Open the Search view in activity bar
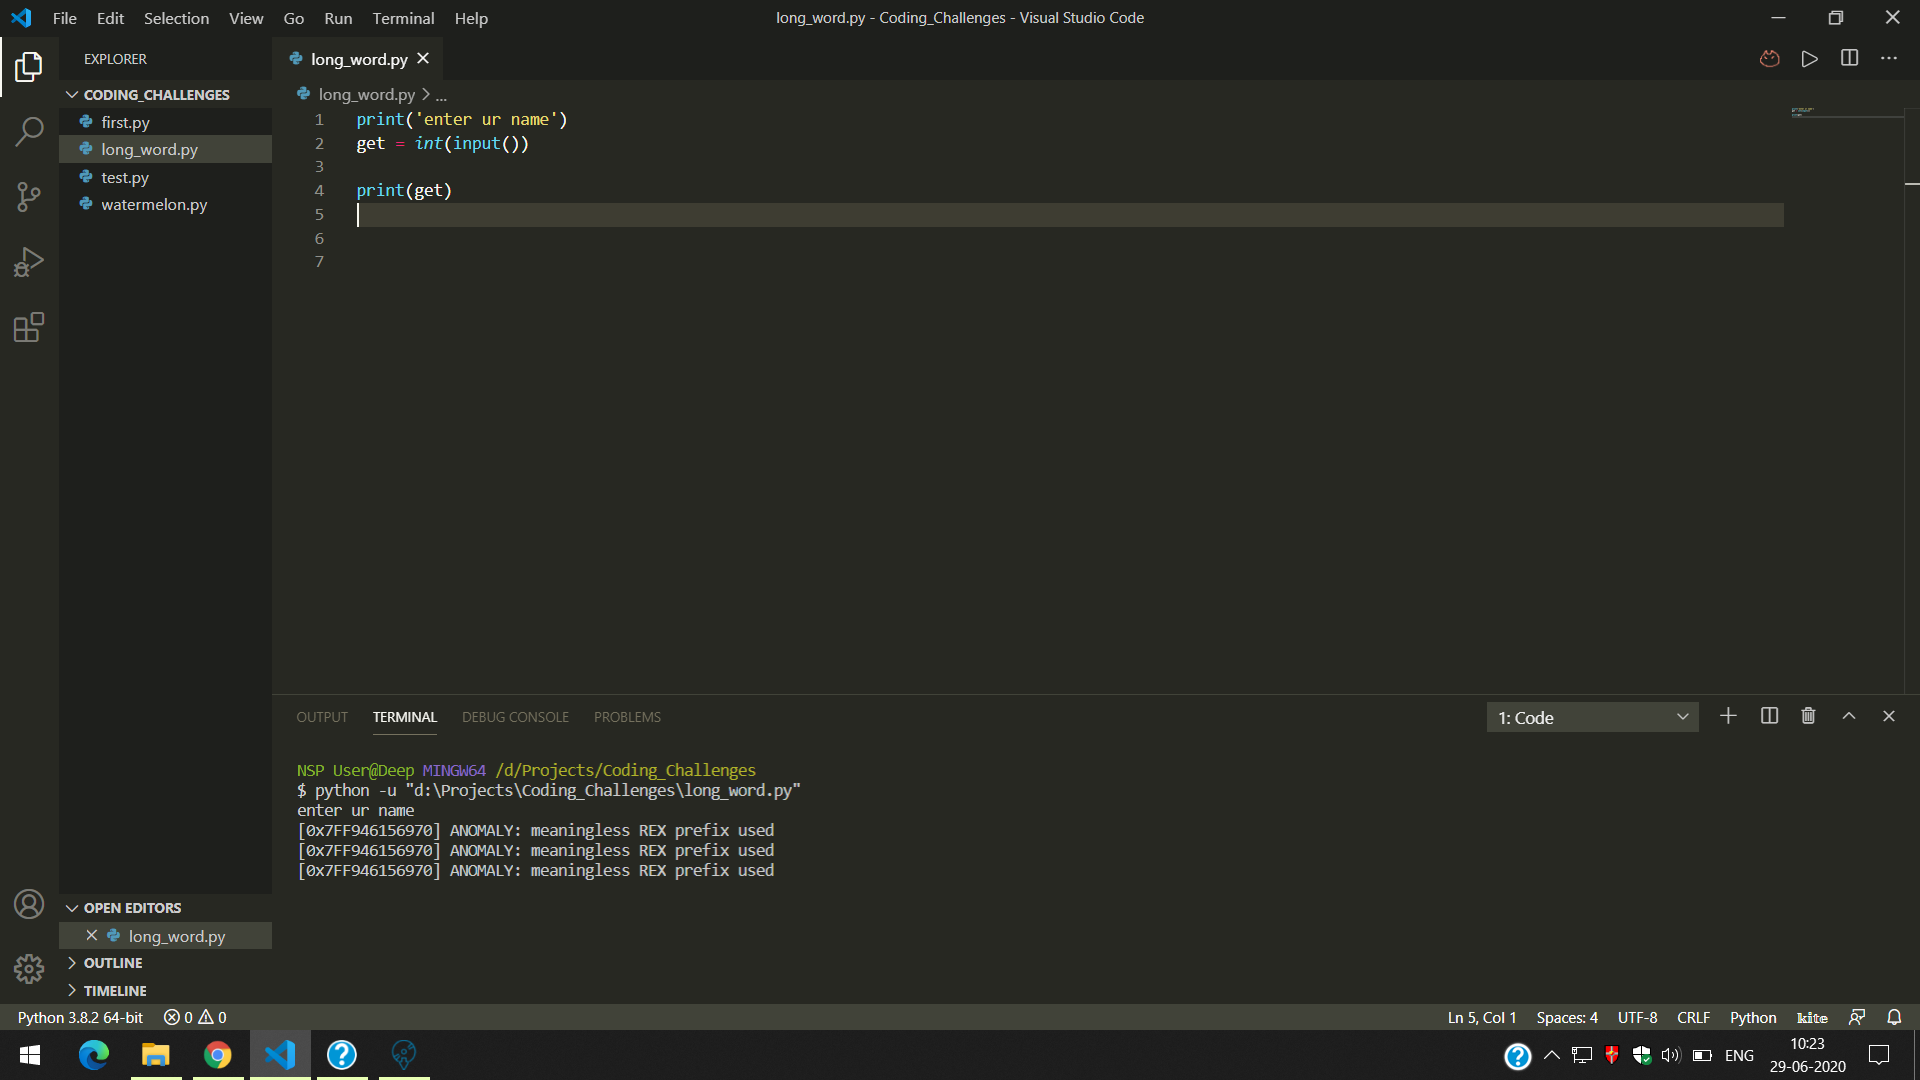The height and width of the screenshot is (1080, 1920). click(x=29, y=131)
